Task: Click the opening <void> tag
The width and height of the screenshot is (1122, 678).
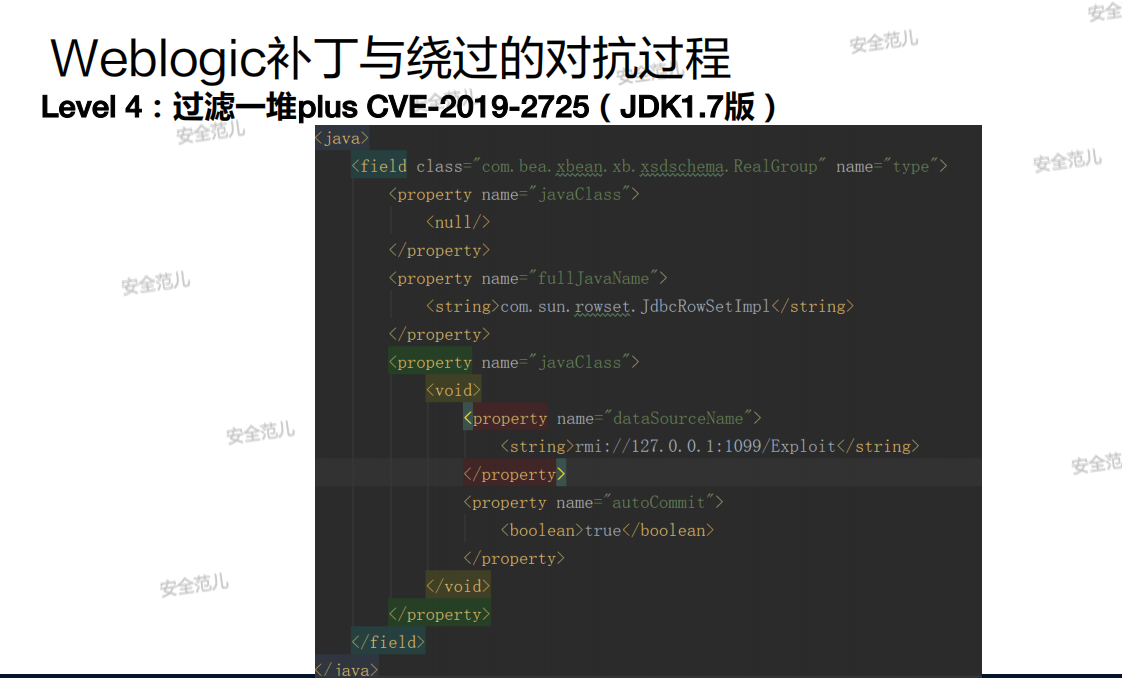Action: tap(454, 390)
